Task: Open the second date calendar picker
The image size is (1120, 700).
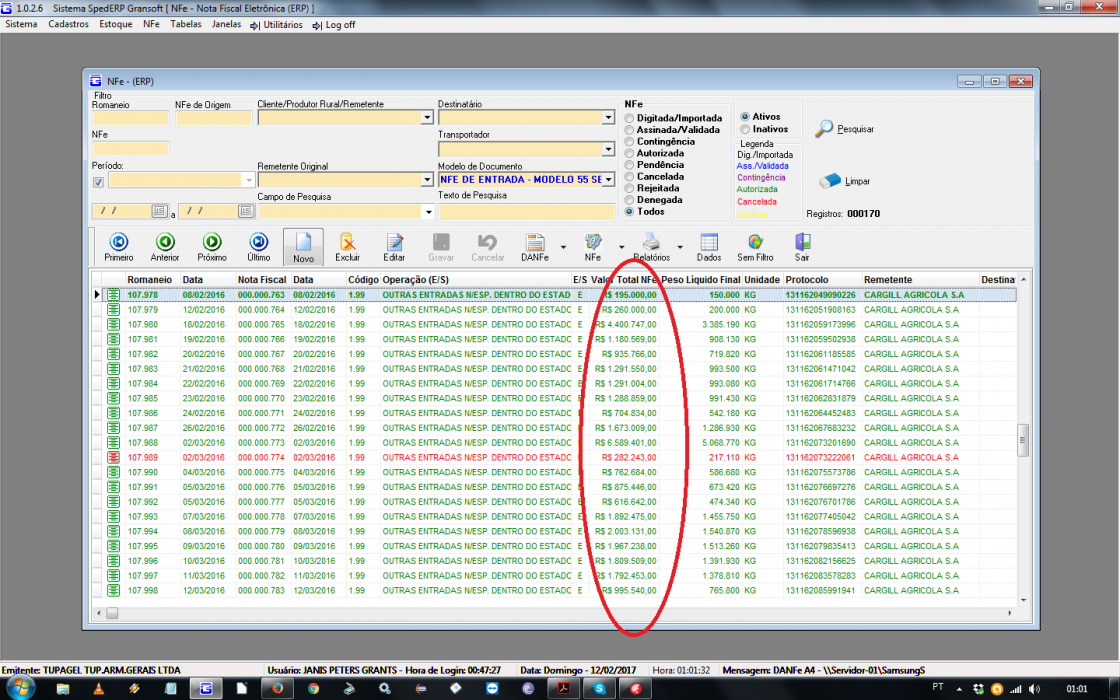Action: pyautogui.click(x=246, y=211)
